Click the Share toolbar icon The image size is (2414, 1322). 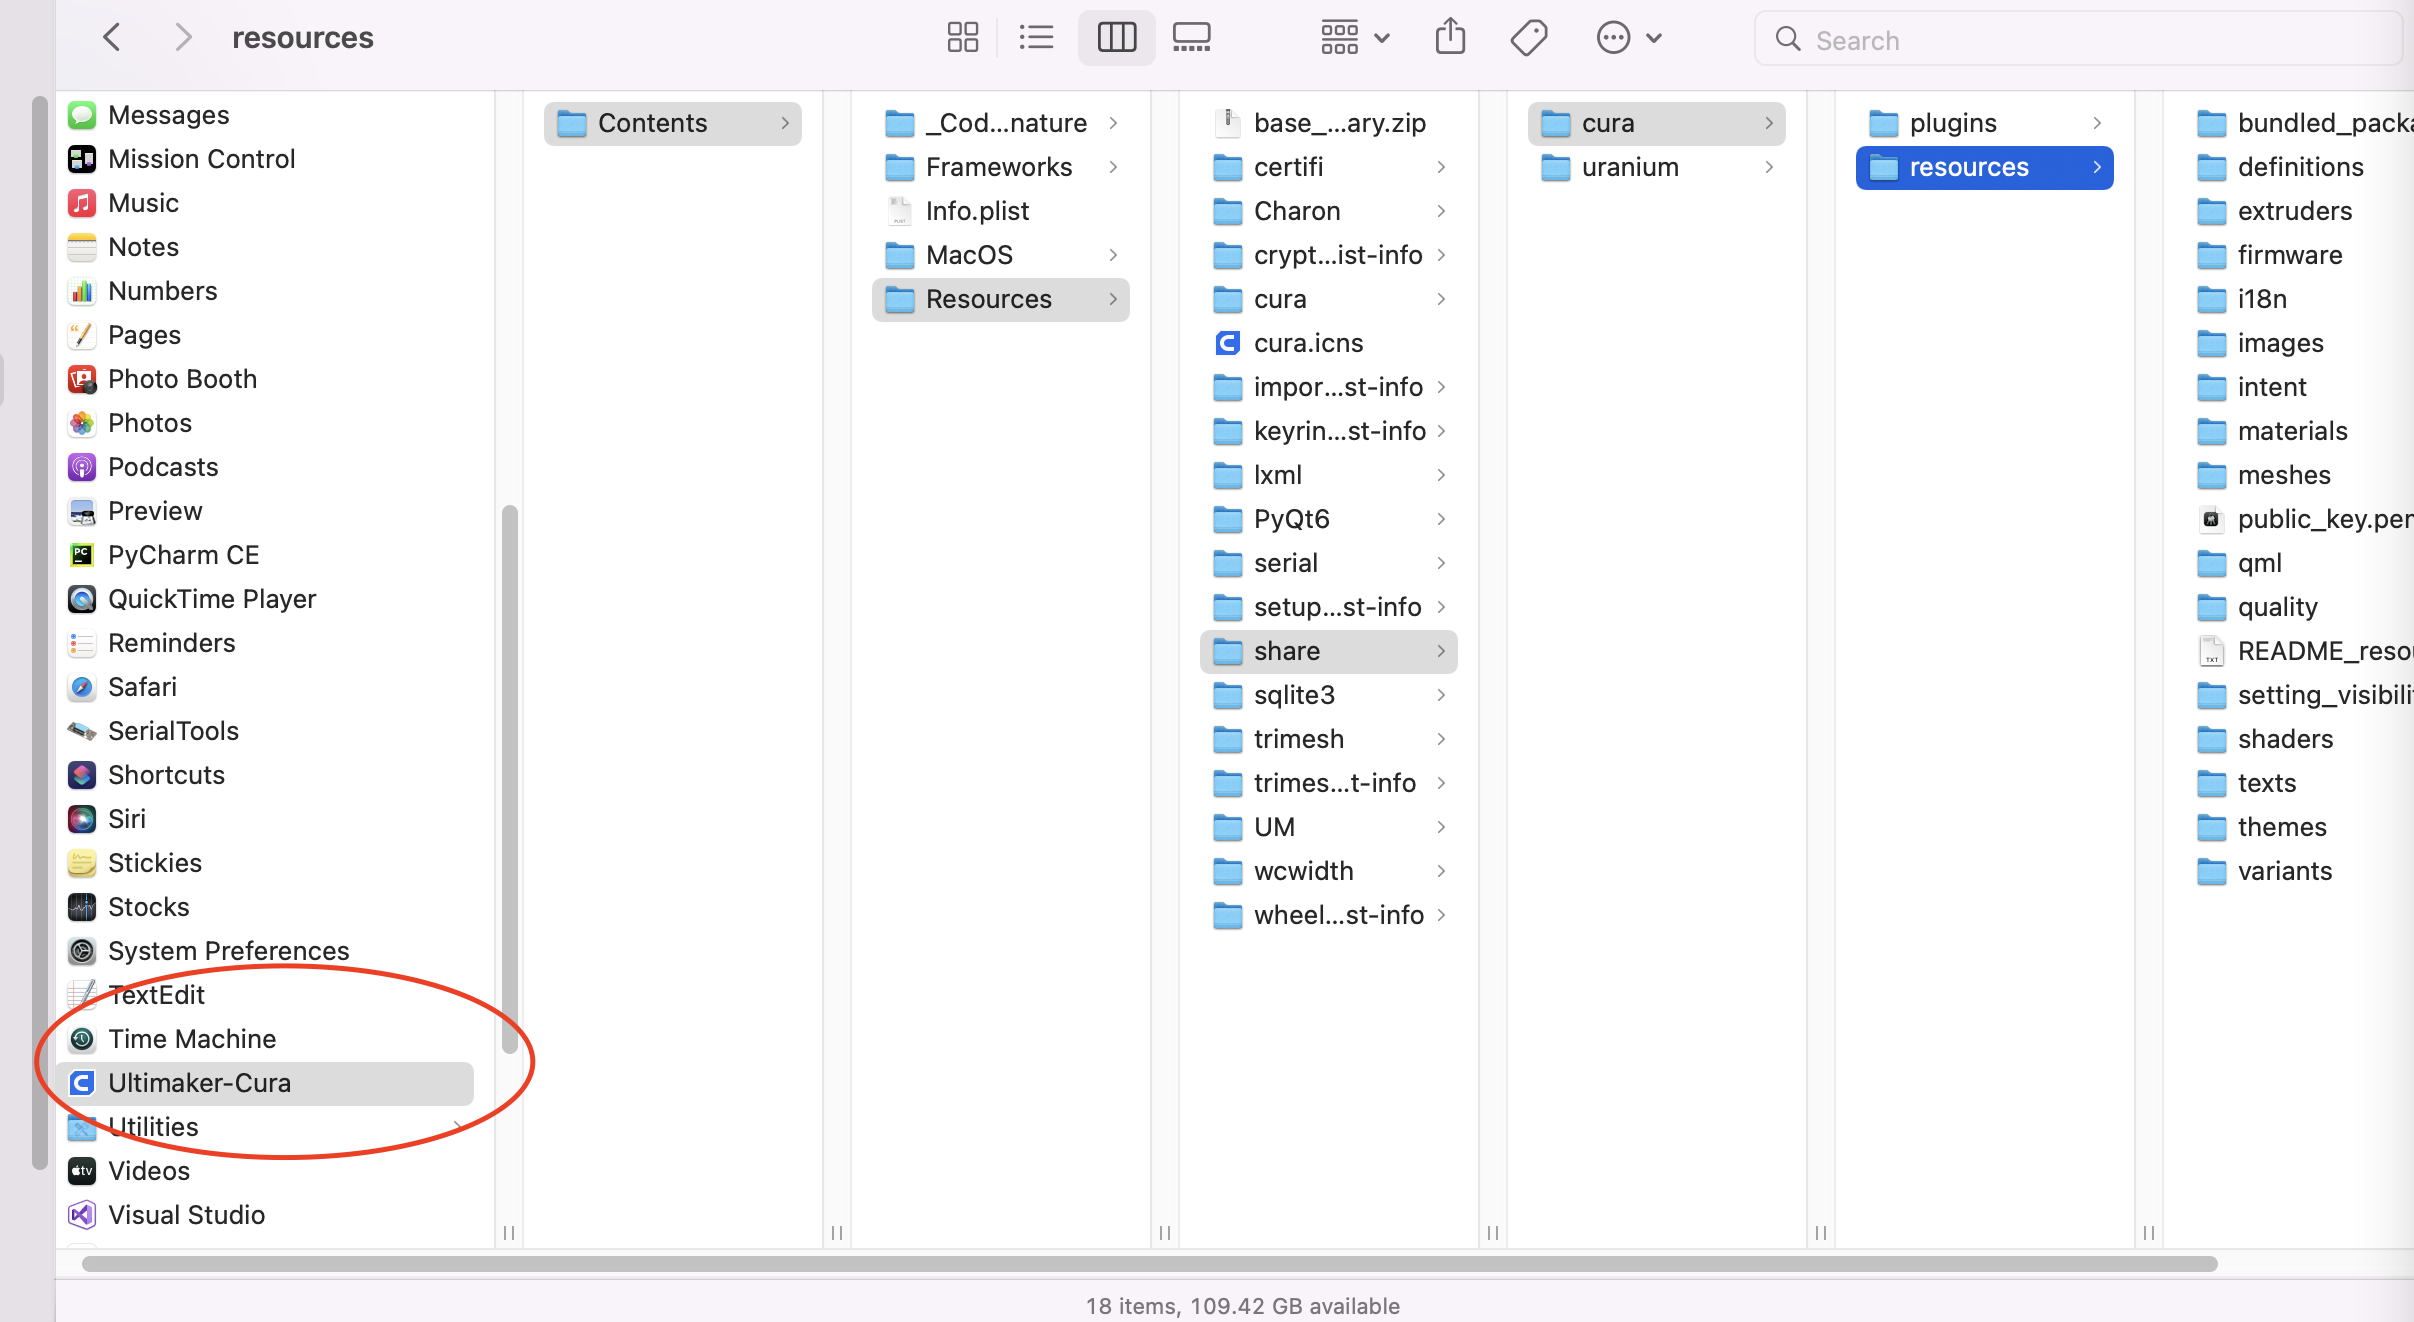(1450, 38)
